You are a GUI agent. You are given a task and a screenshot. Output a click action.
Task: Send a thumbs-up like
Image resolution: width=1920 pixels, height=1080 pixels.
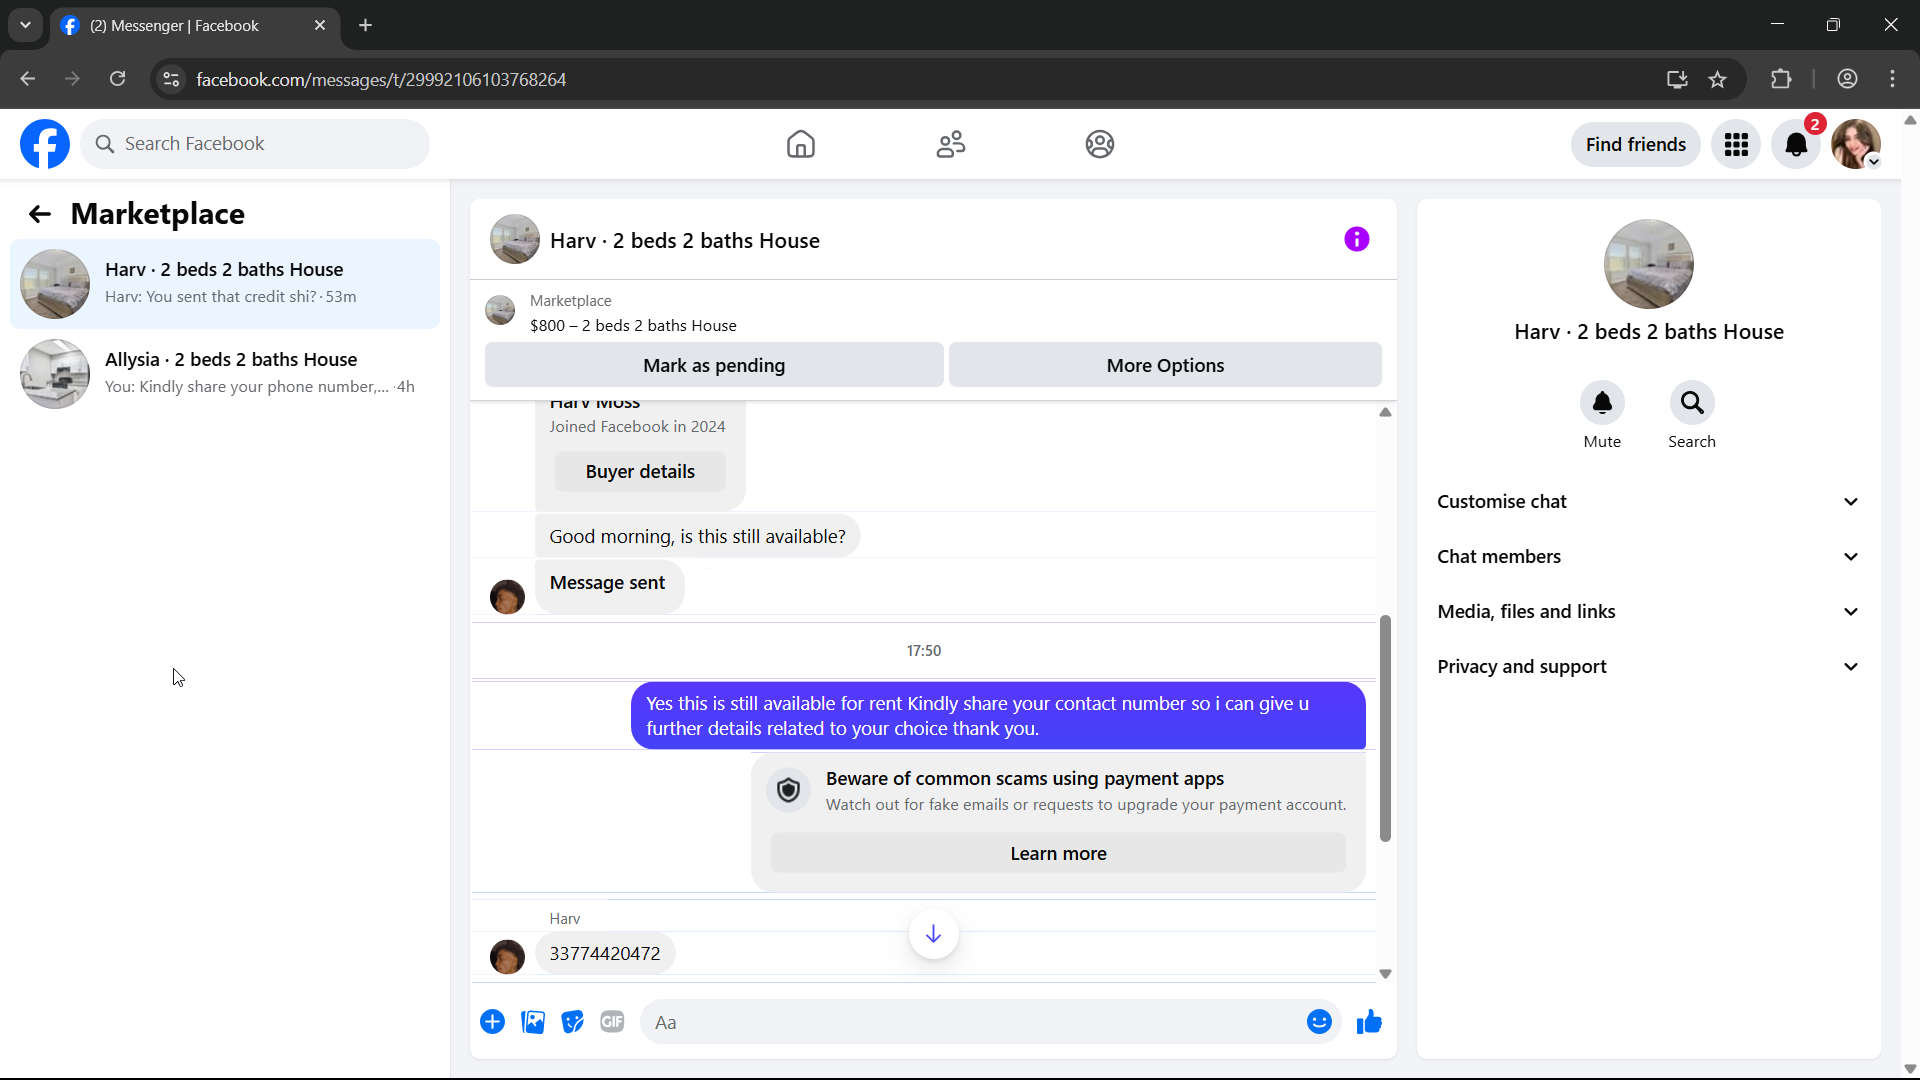1369,1022
